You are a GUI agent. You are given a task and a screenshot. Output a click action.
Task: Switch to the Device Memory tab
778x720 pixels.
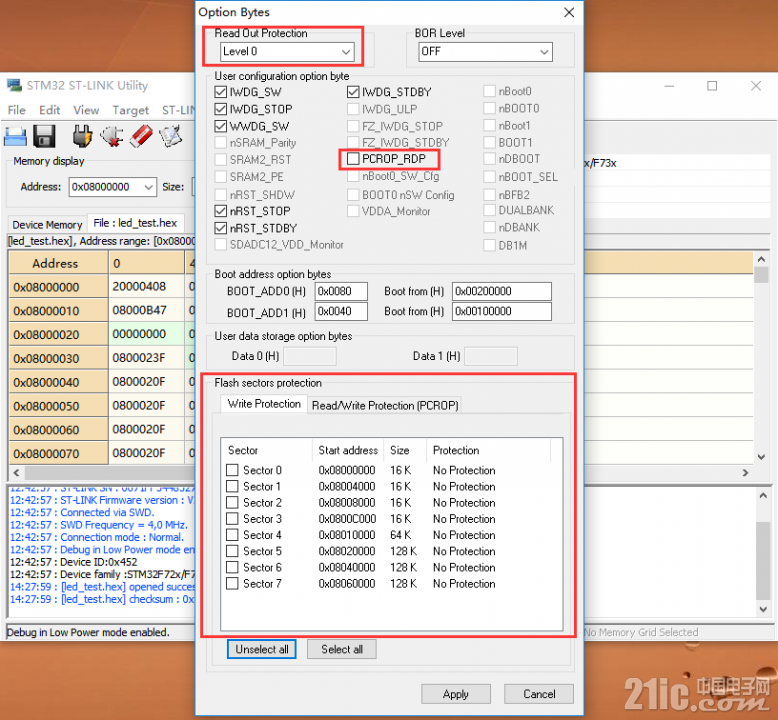point(47,225)
